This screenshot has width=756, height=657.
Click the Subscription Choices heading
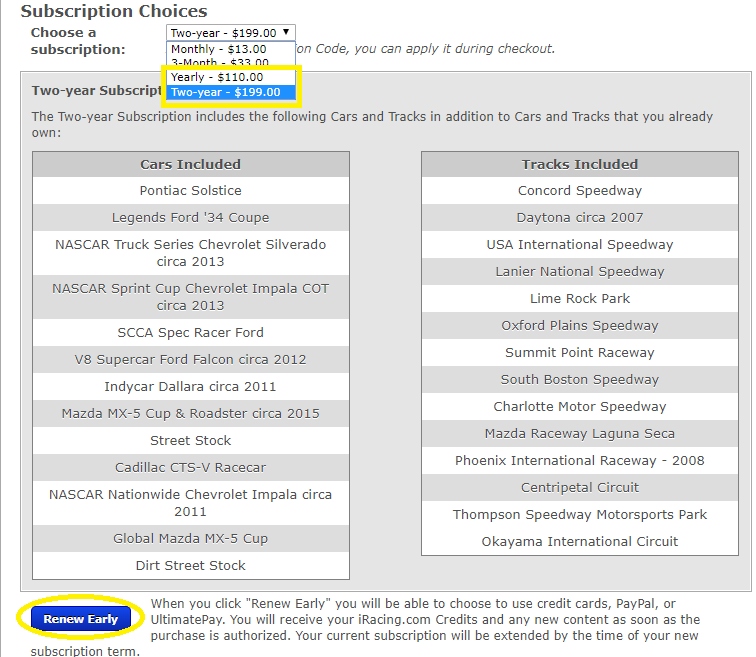click(114, 11)
